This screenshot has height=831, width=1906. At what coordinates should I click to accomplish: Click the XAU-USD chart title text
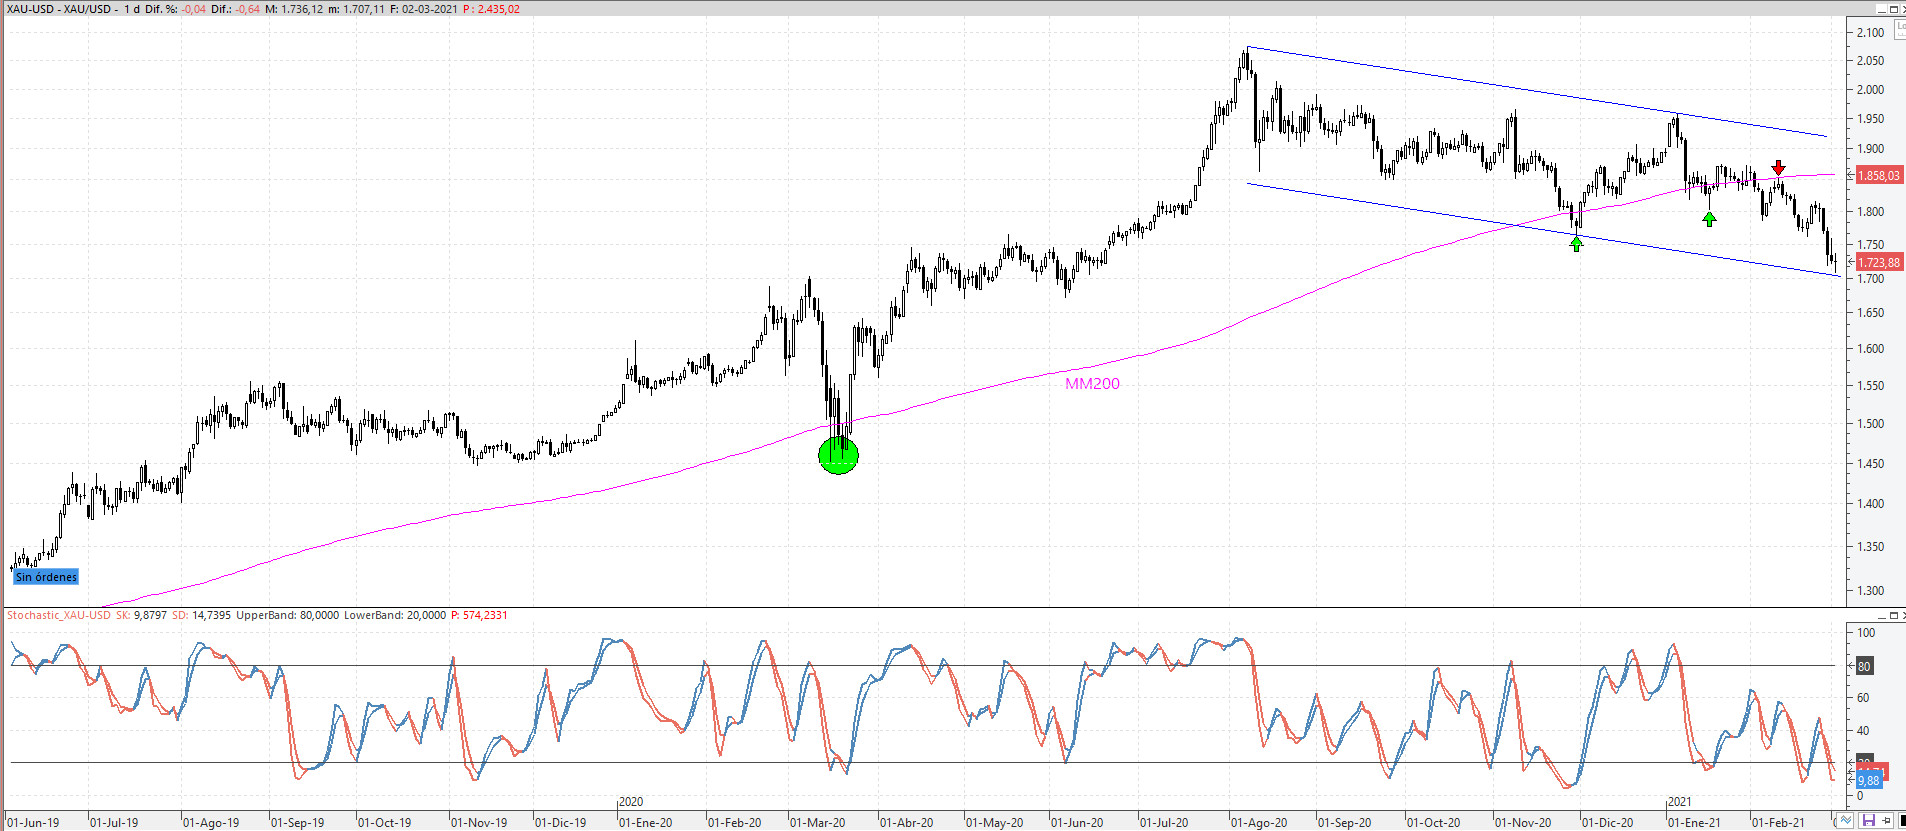(x=60, y=9)
